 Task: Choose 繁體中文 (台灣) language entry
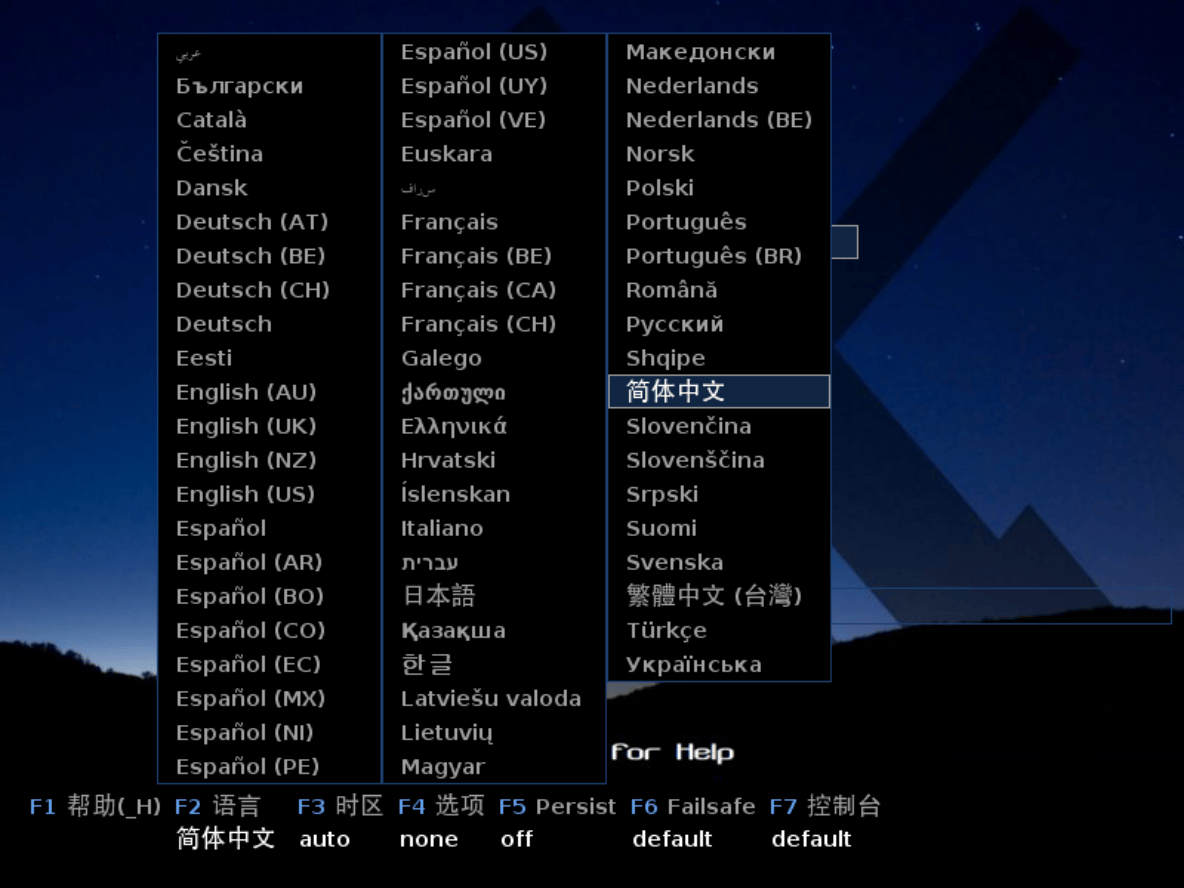[714, 596]
